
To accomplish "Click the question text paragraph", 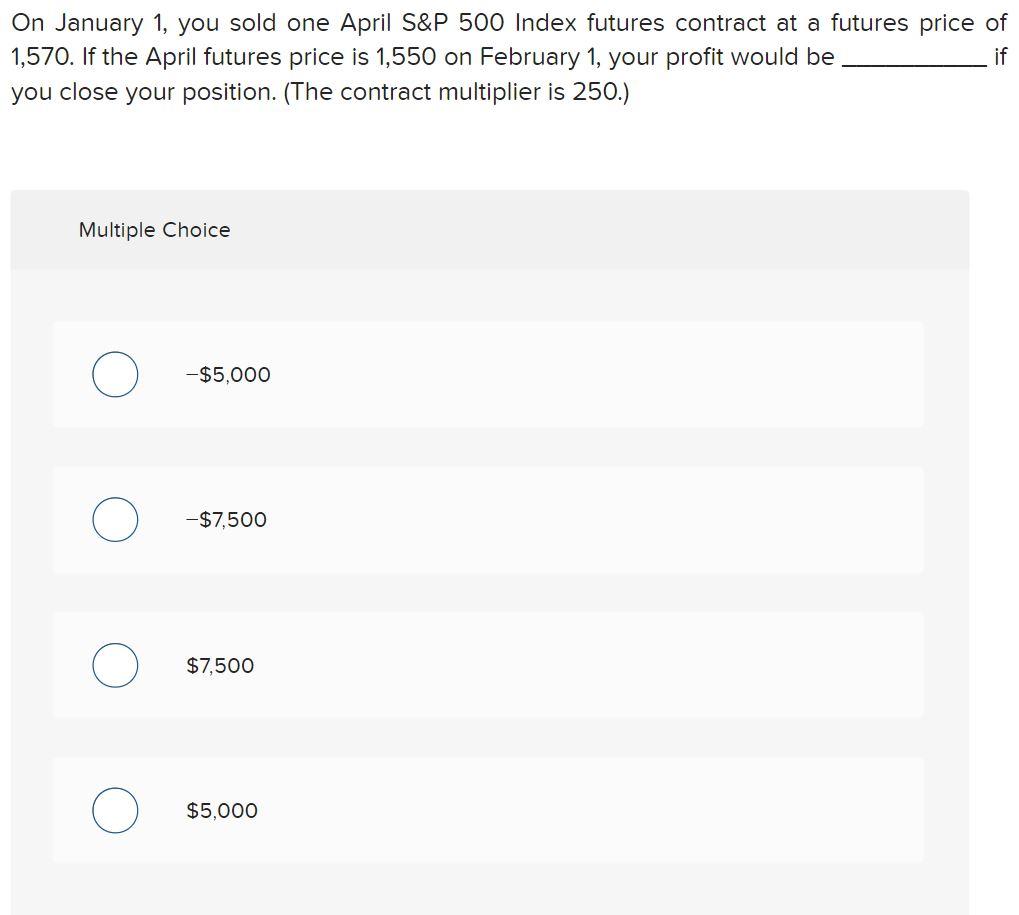I will 500,56.
